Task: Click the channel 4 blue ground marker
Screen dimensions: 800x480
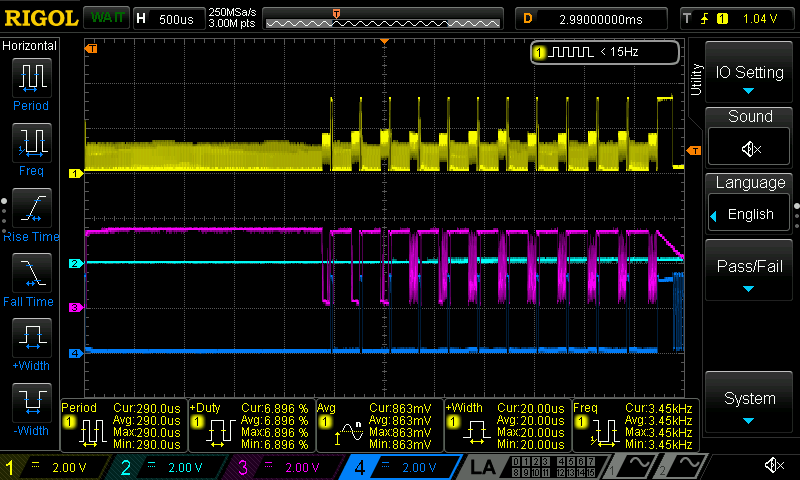Action: pos(75,353)
